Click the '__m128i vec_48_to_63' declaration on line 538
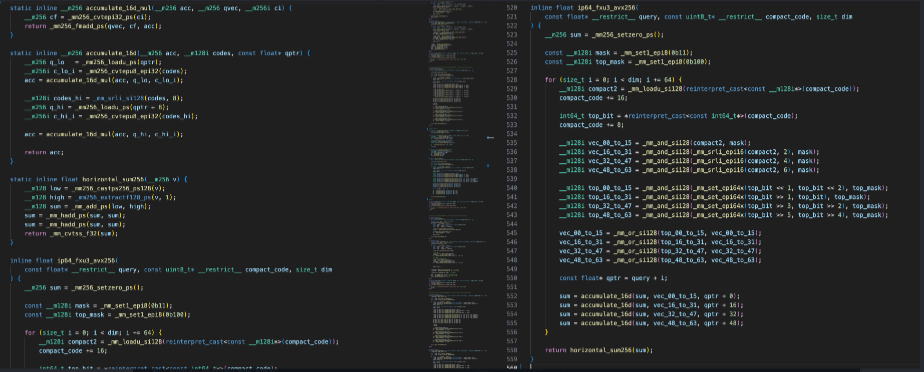Image resolution: width=924 pixels, height=372 pixels. tap(689, 170)
